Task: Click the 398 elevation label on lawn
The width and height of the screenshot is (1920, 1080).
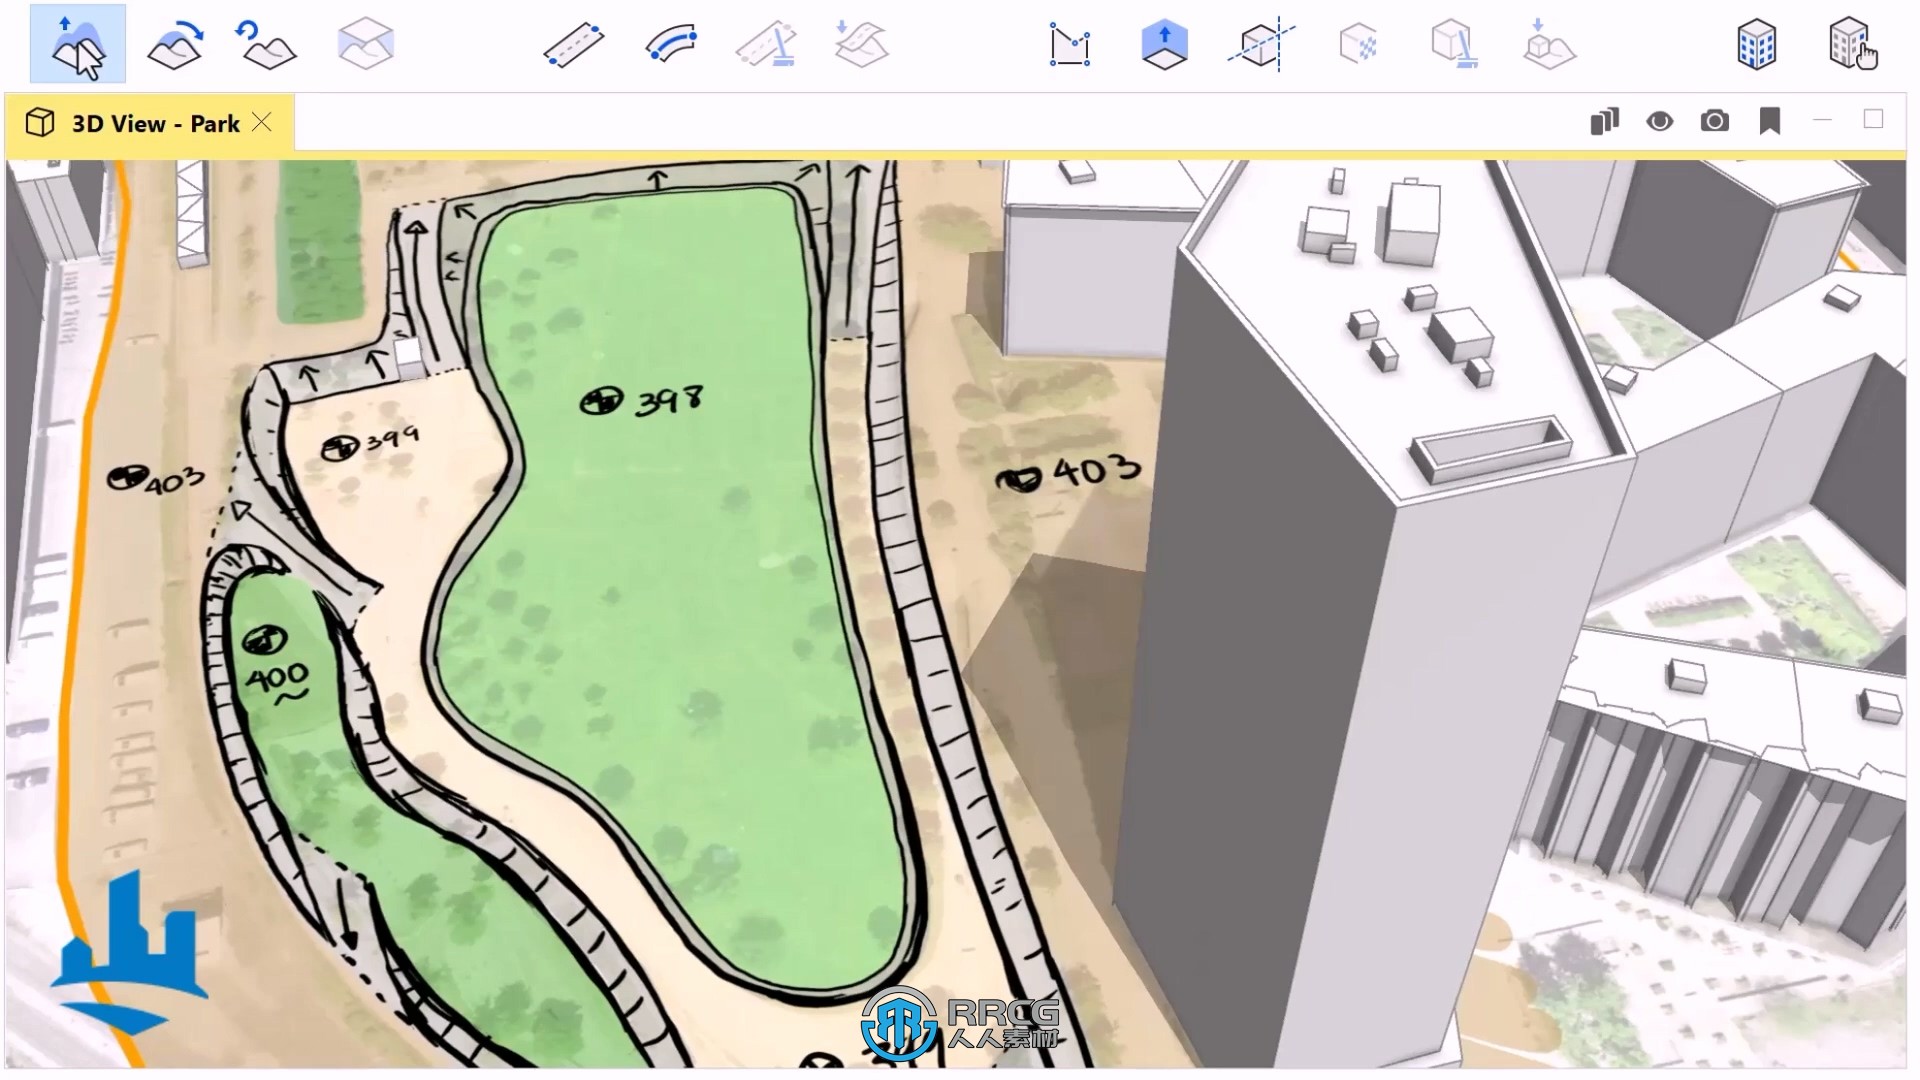Action: [669, 401]
